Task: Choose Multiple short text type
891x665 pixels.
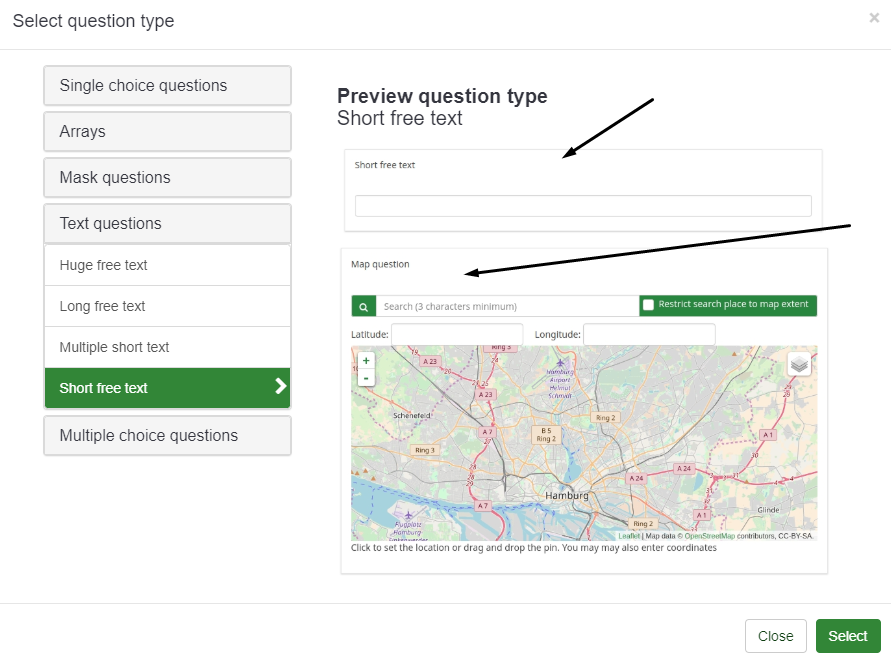Action: point(167,347)
